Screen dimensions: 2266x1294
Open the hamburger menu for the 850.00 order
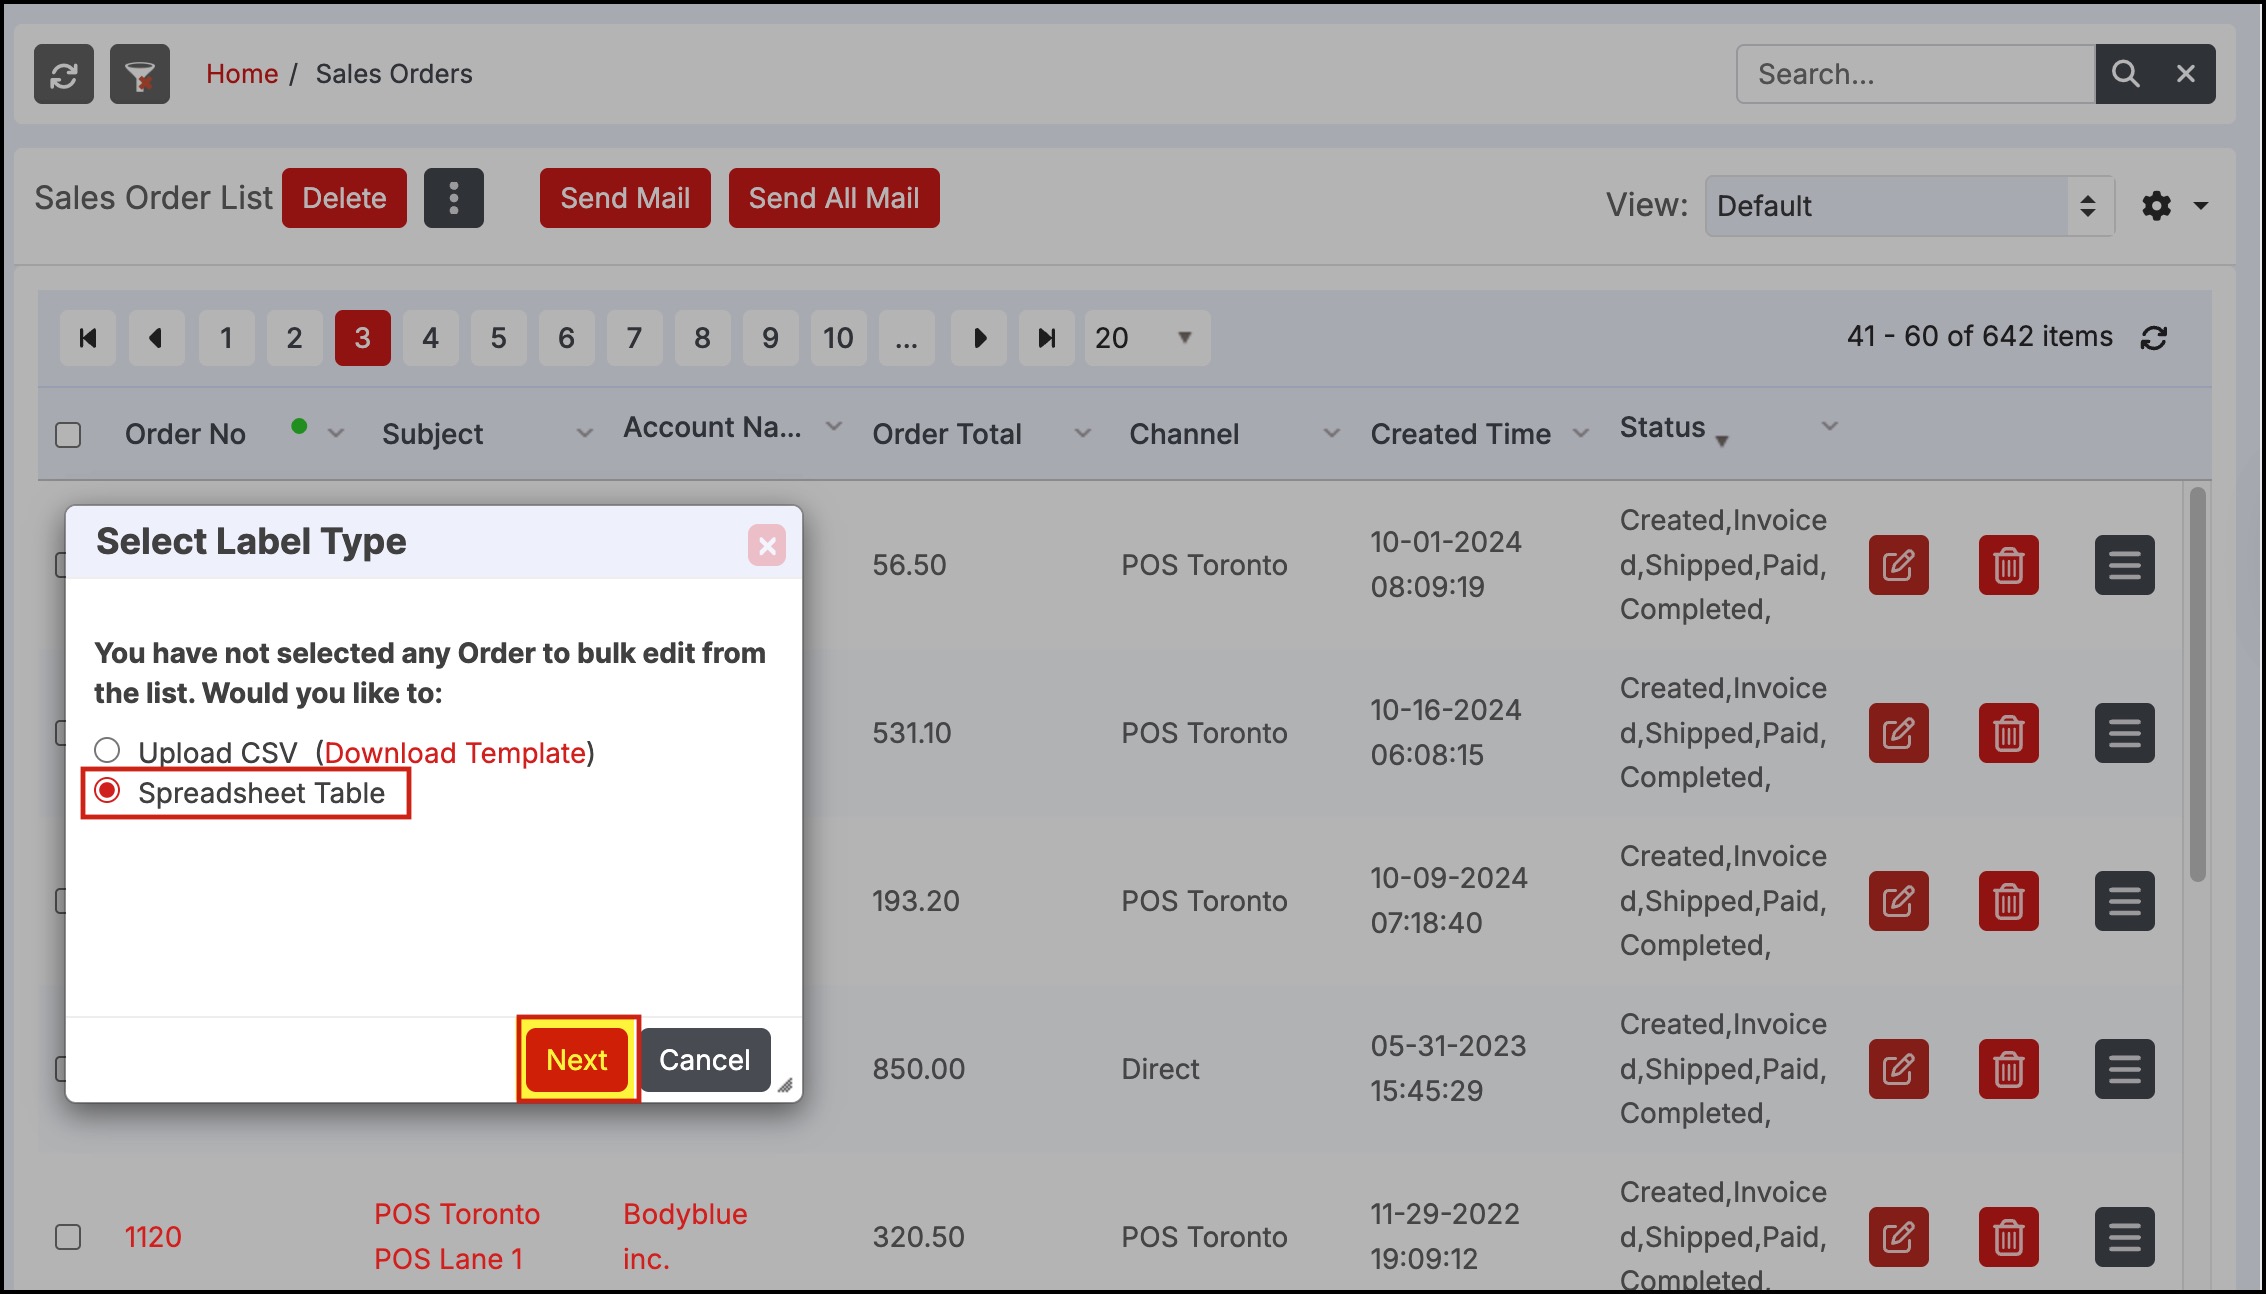click(x=2124, y=1069)
